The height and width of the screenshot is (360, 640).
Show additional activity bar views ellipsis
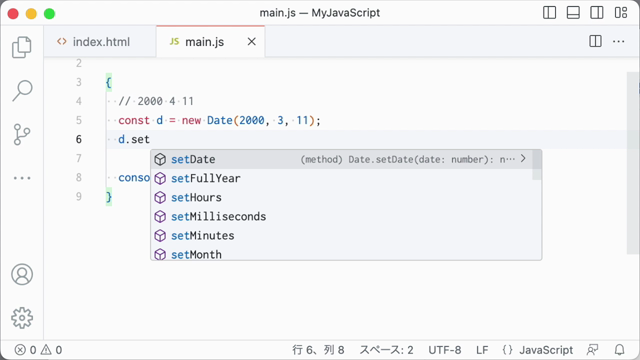coord(22,178)
